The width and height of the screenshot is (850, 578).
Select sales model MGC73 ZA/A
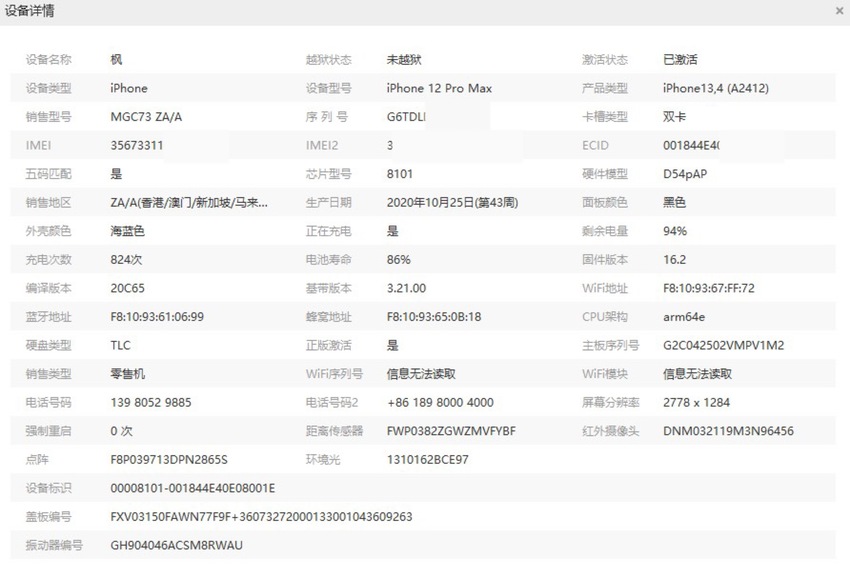tap(146, 117)
